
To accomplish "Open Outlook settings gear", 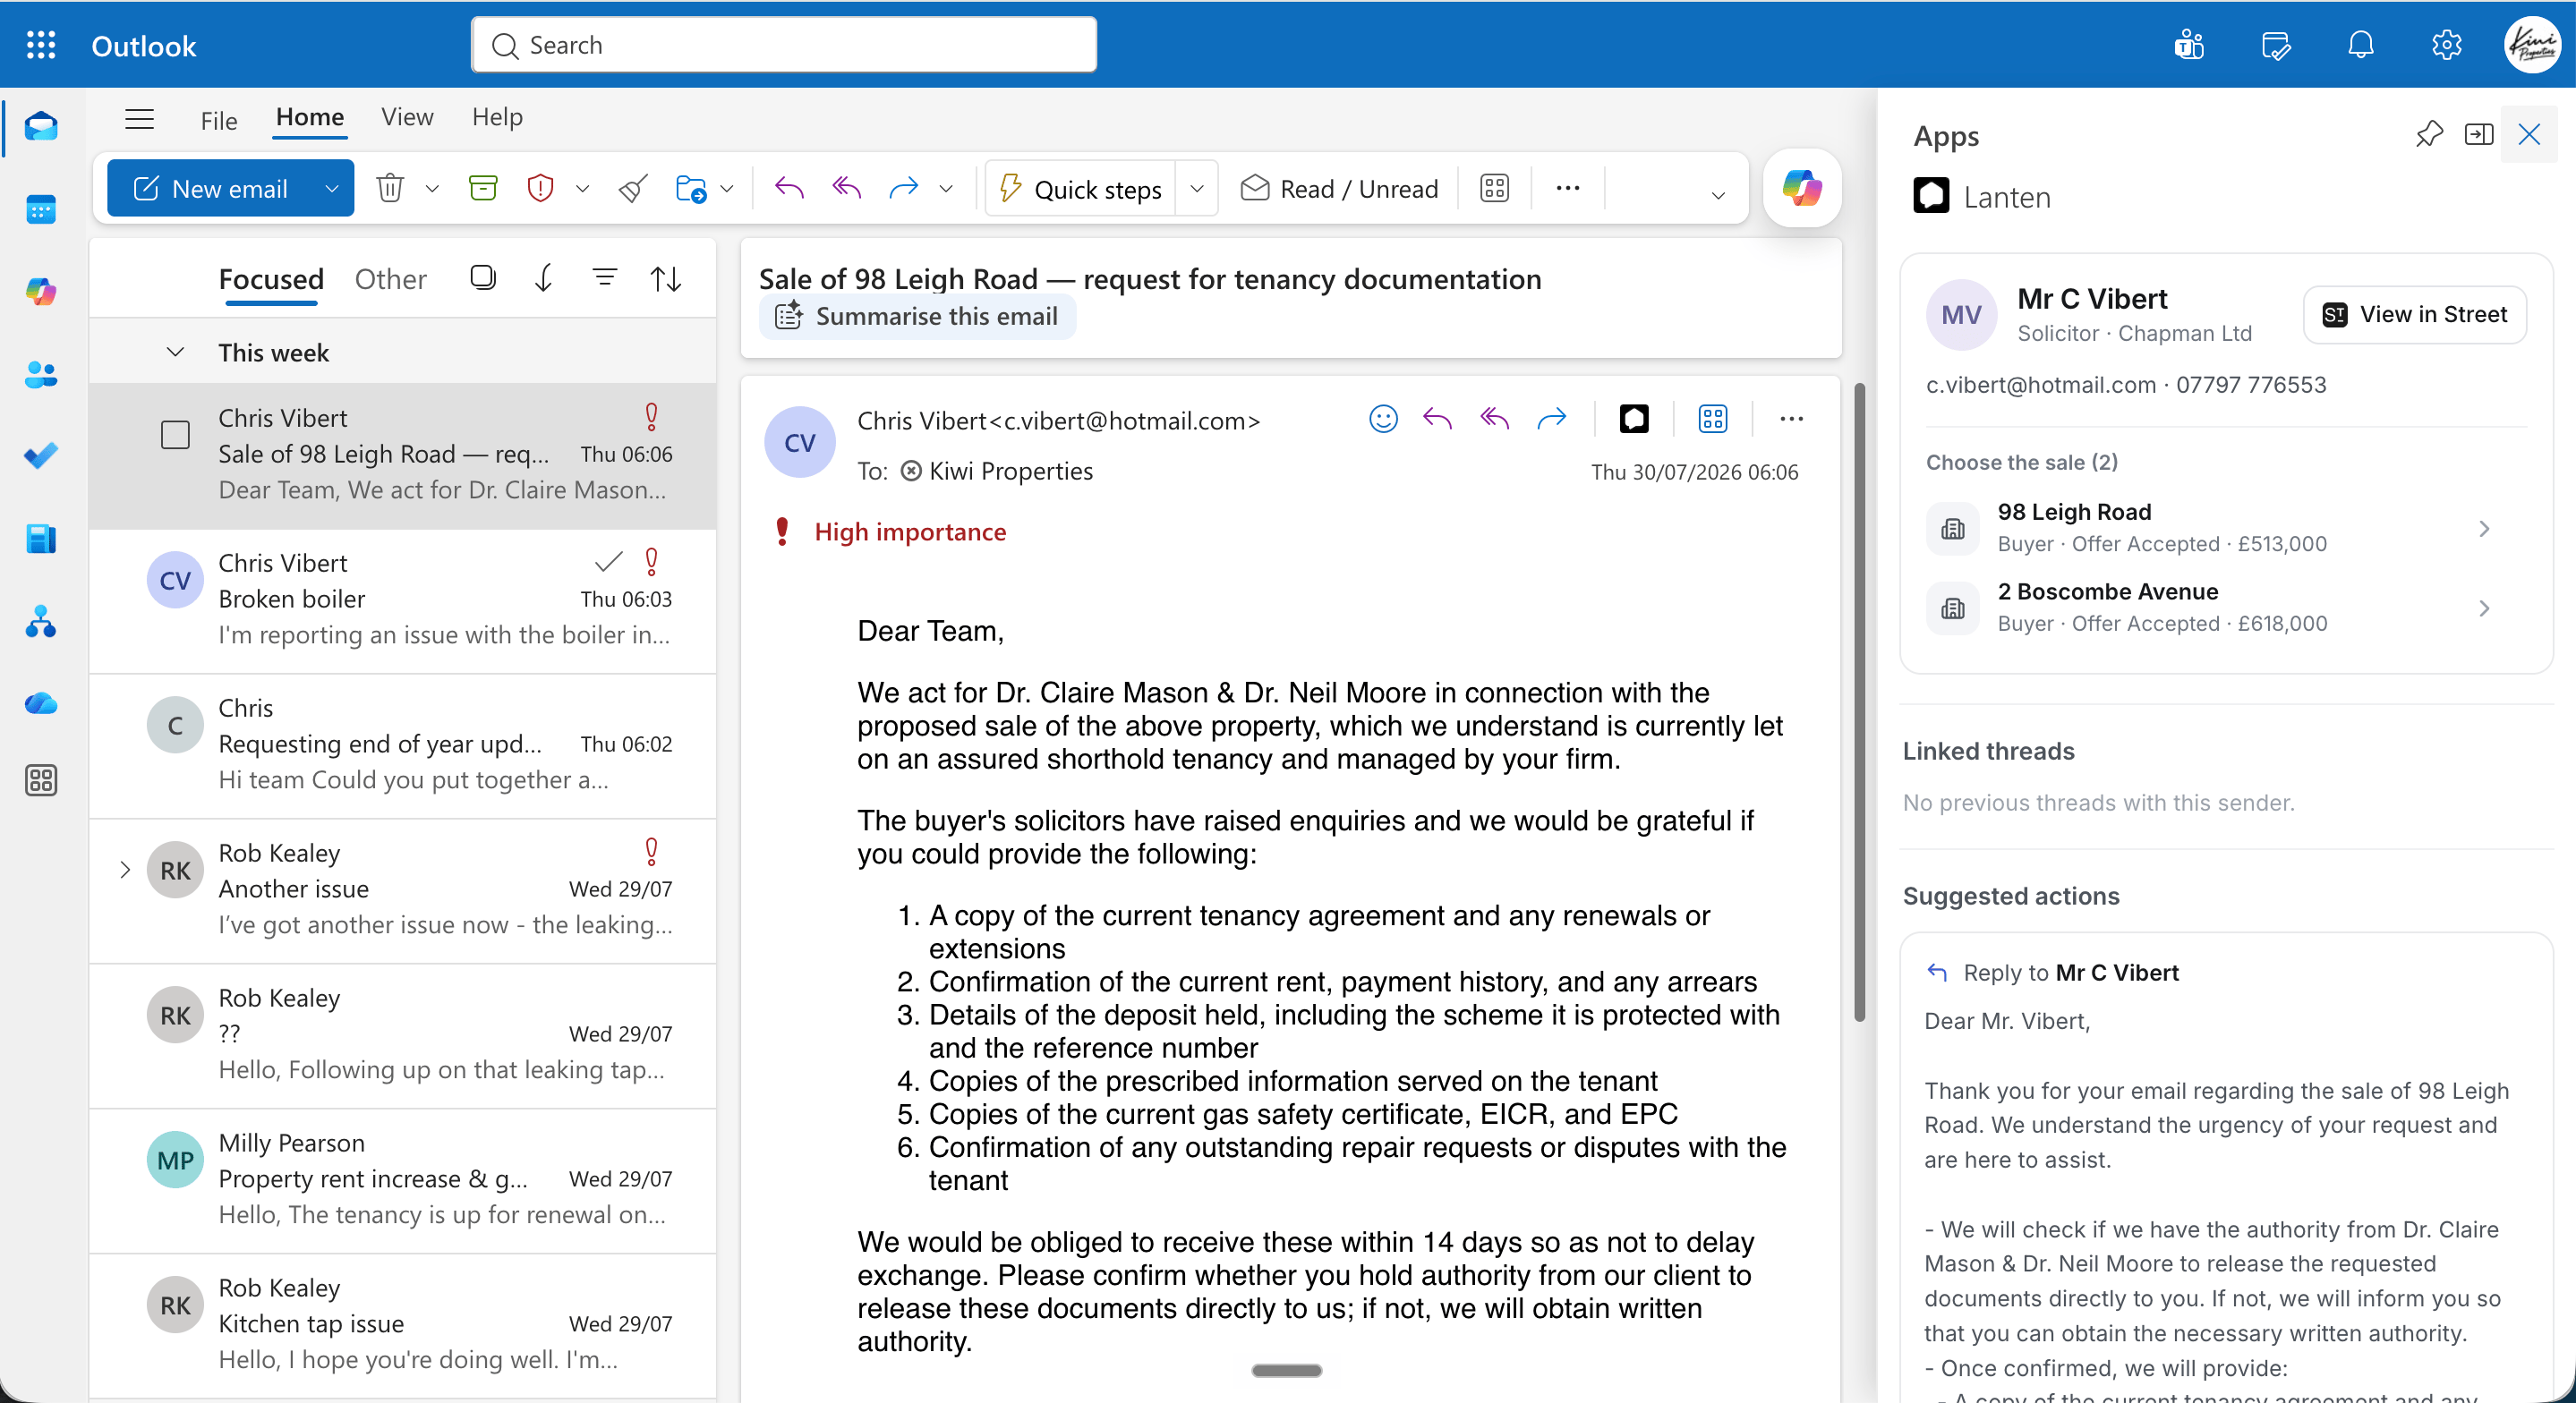I will click(2447, 45).
